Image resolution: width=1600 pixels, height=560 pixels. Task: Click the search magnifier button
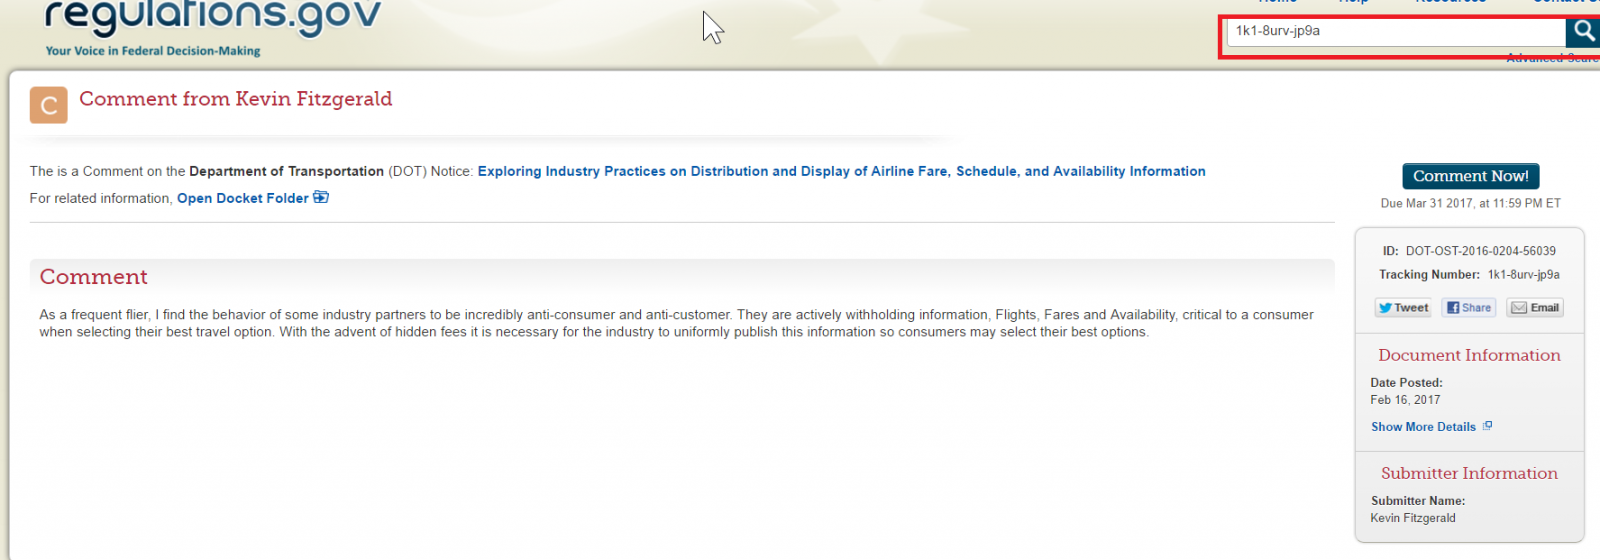[x=1583, y=31]
